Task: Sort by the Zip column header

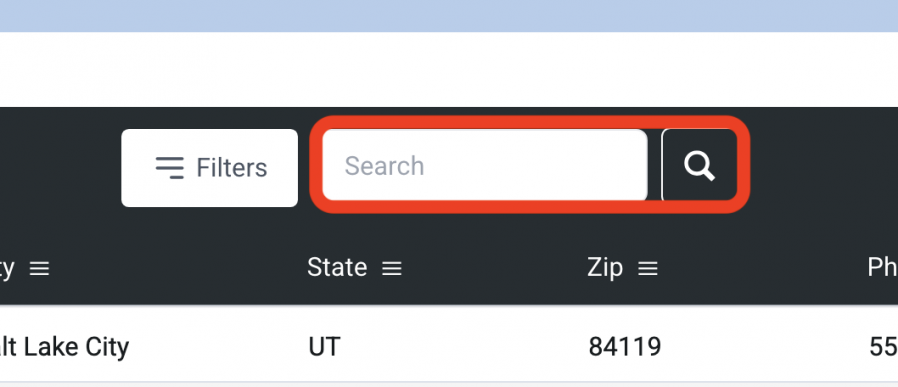Action: (605, 268)
